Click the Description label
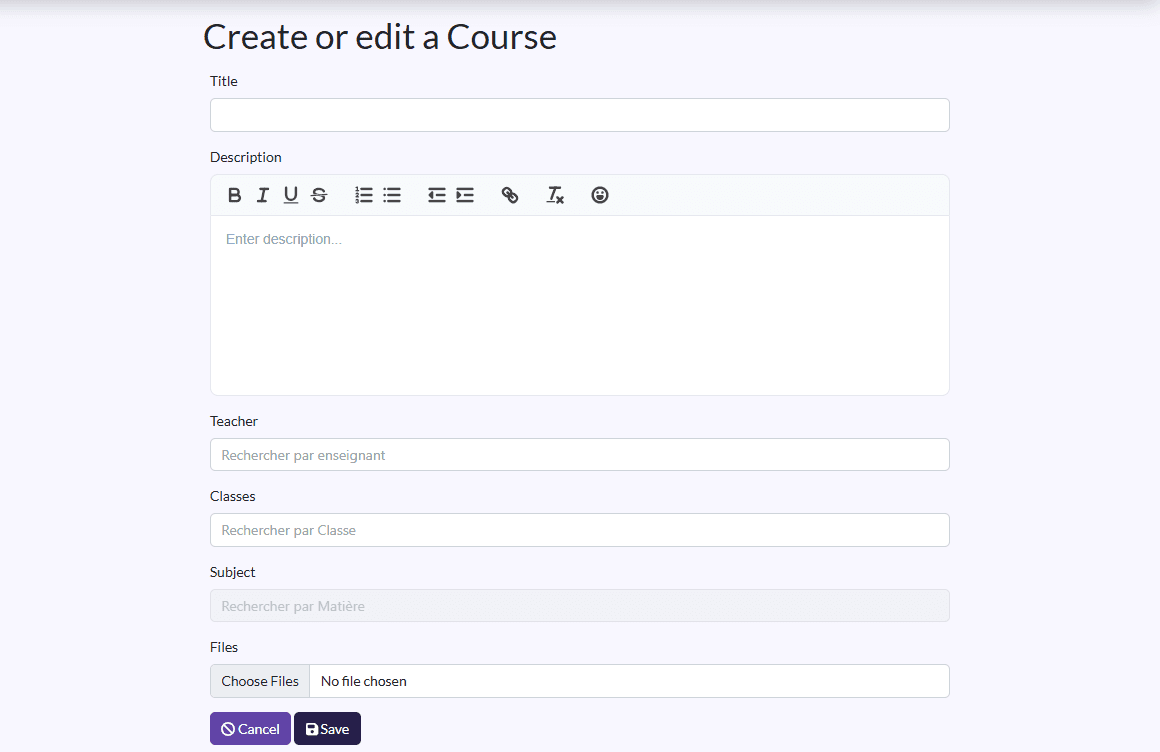 coord(246,157)
